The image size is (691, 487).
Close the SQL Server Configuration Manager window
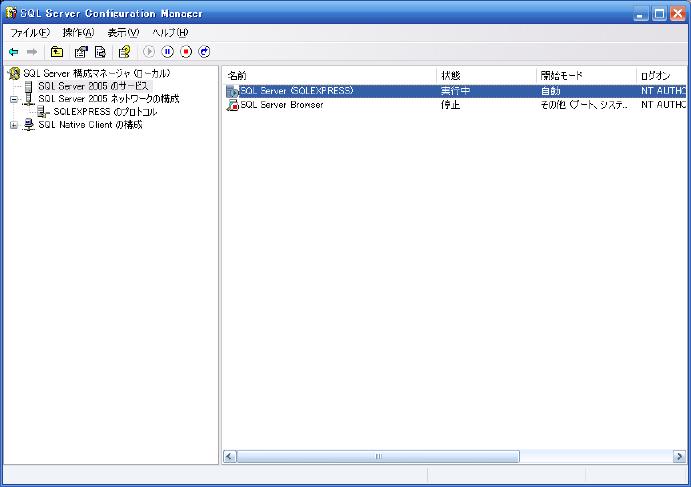point(678,14)
